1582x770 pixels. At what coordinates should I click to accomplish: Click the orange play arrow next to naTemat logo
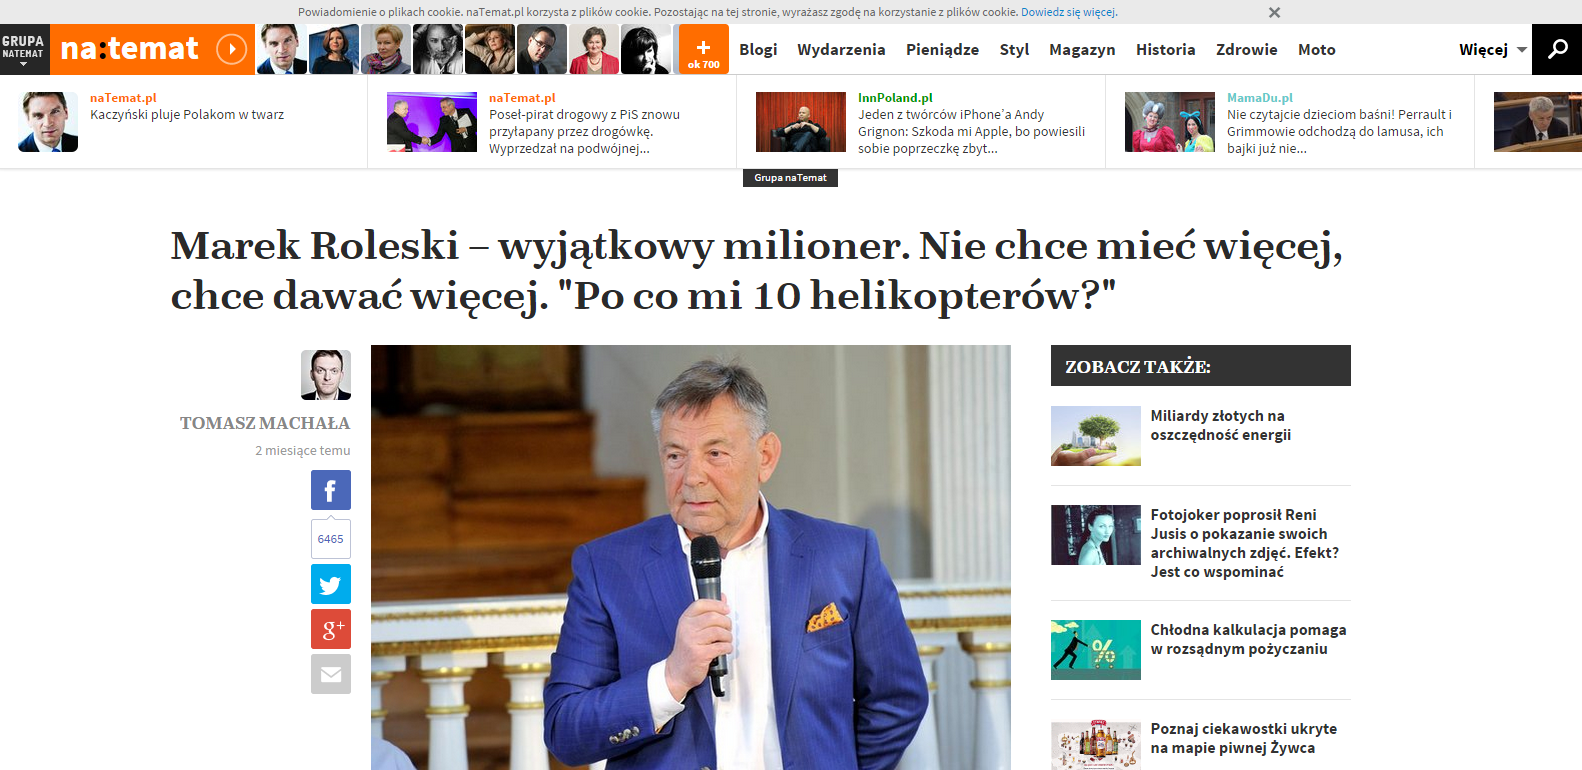pos(231,49)
